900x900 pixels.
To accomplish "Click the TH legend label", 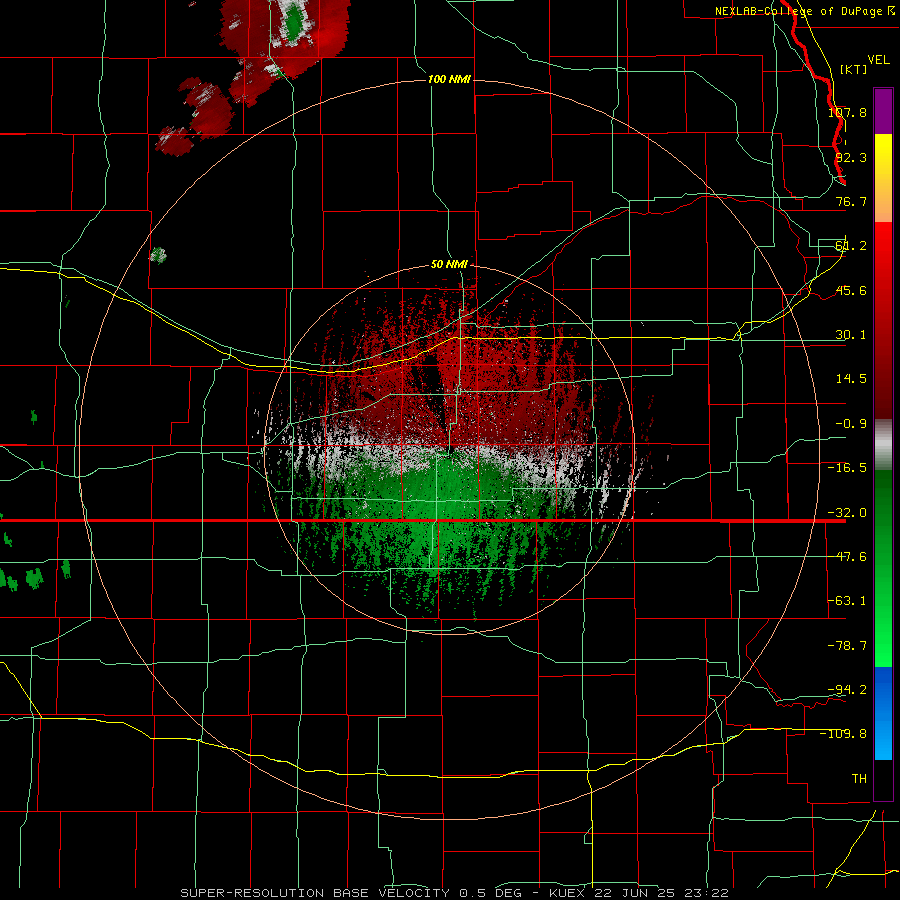I will point(859,778).
